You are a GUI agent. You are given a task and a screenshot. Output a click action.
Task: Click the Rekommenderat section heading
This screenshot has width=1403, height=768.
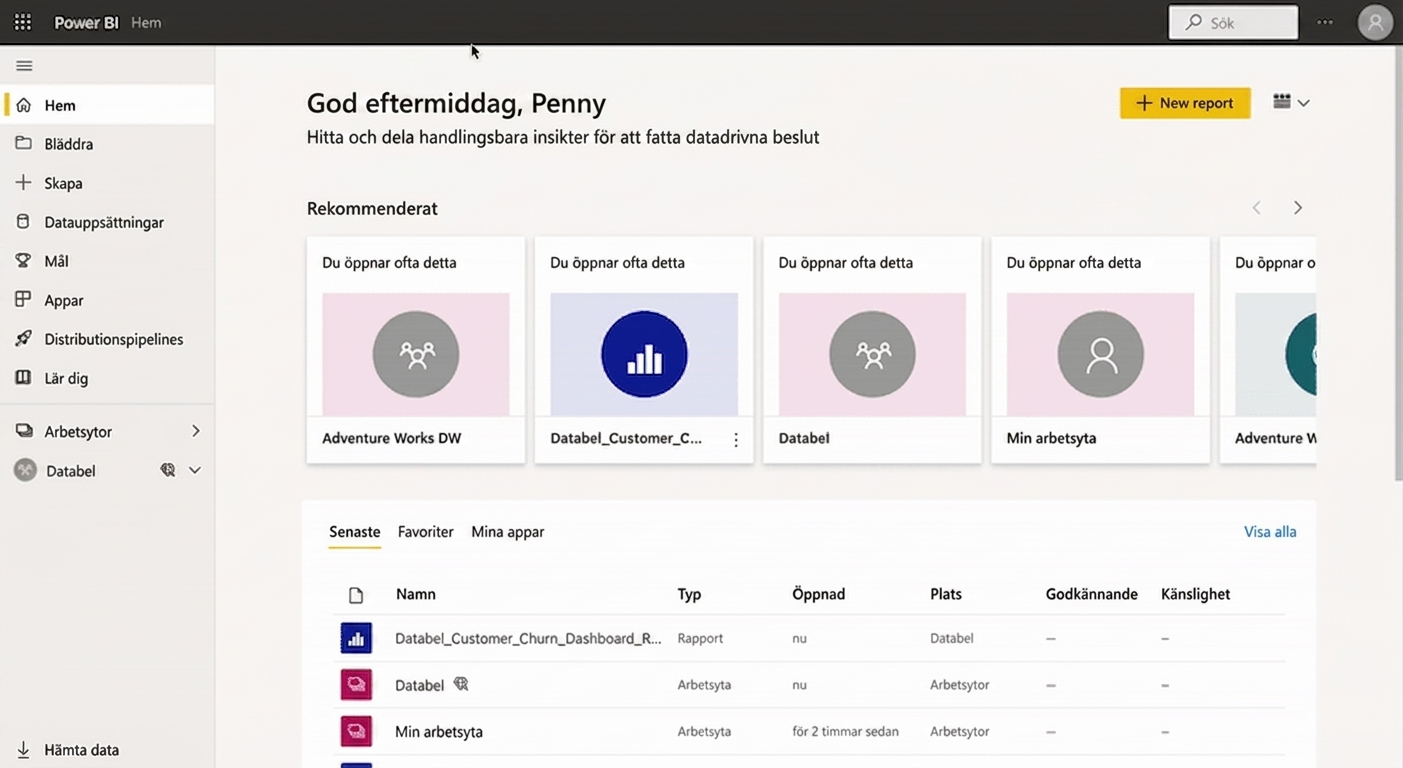[x=372, y=208]
